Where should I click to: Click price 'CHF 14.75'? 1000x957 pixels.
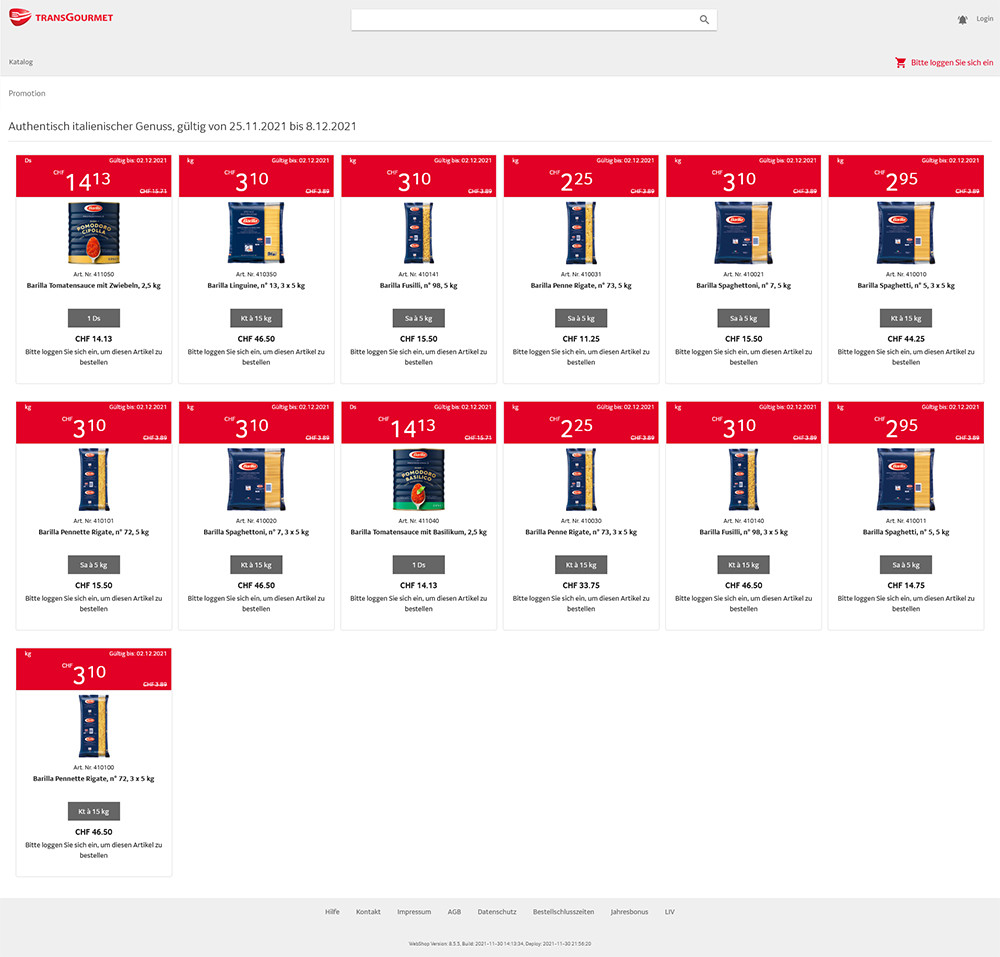tap(906, 585)
